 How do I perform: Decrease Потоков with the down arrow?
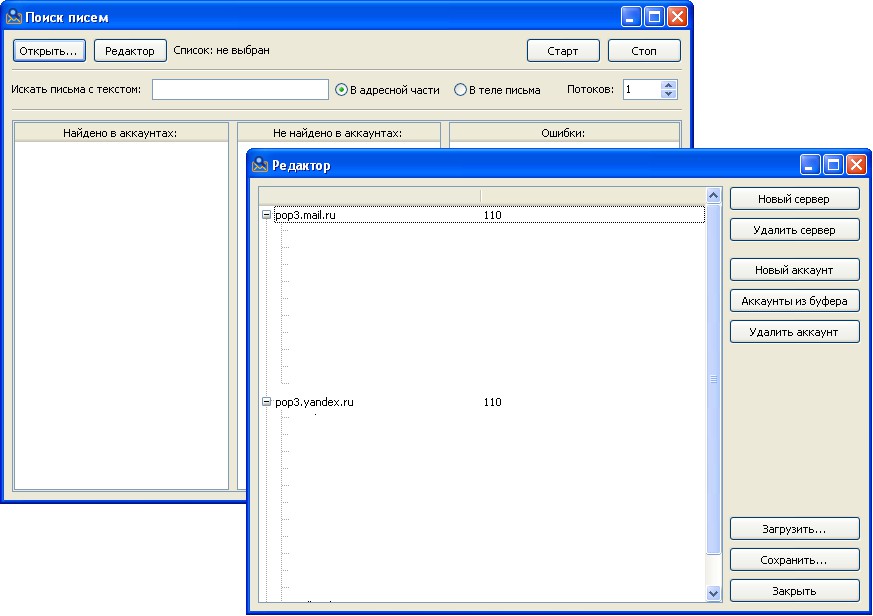[669, 94]
